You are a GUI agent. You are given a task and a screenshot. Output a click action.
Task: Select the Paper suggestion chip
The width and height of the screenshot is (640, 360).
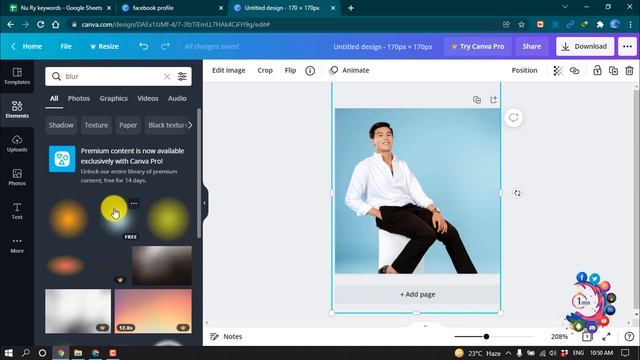coord(128,125)
